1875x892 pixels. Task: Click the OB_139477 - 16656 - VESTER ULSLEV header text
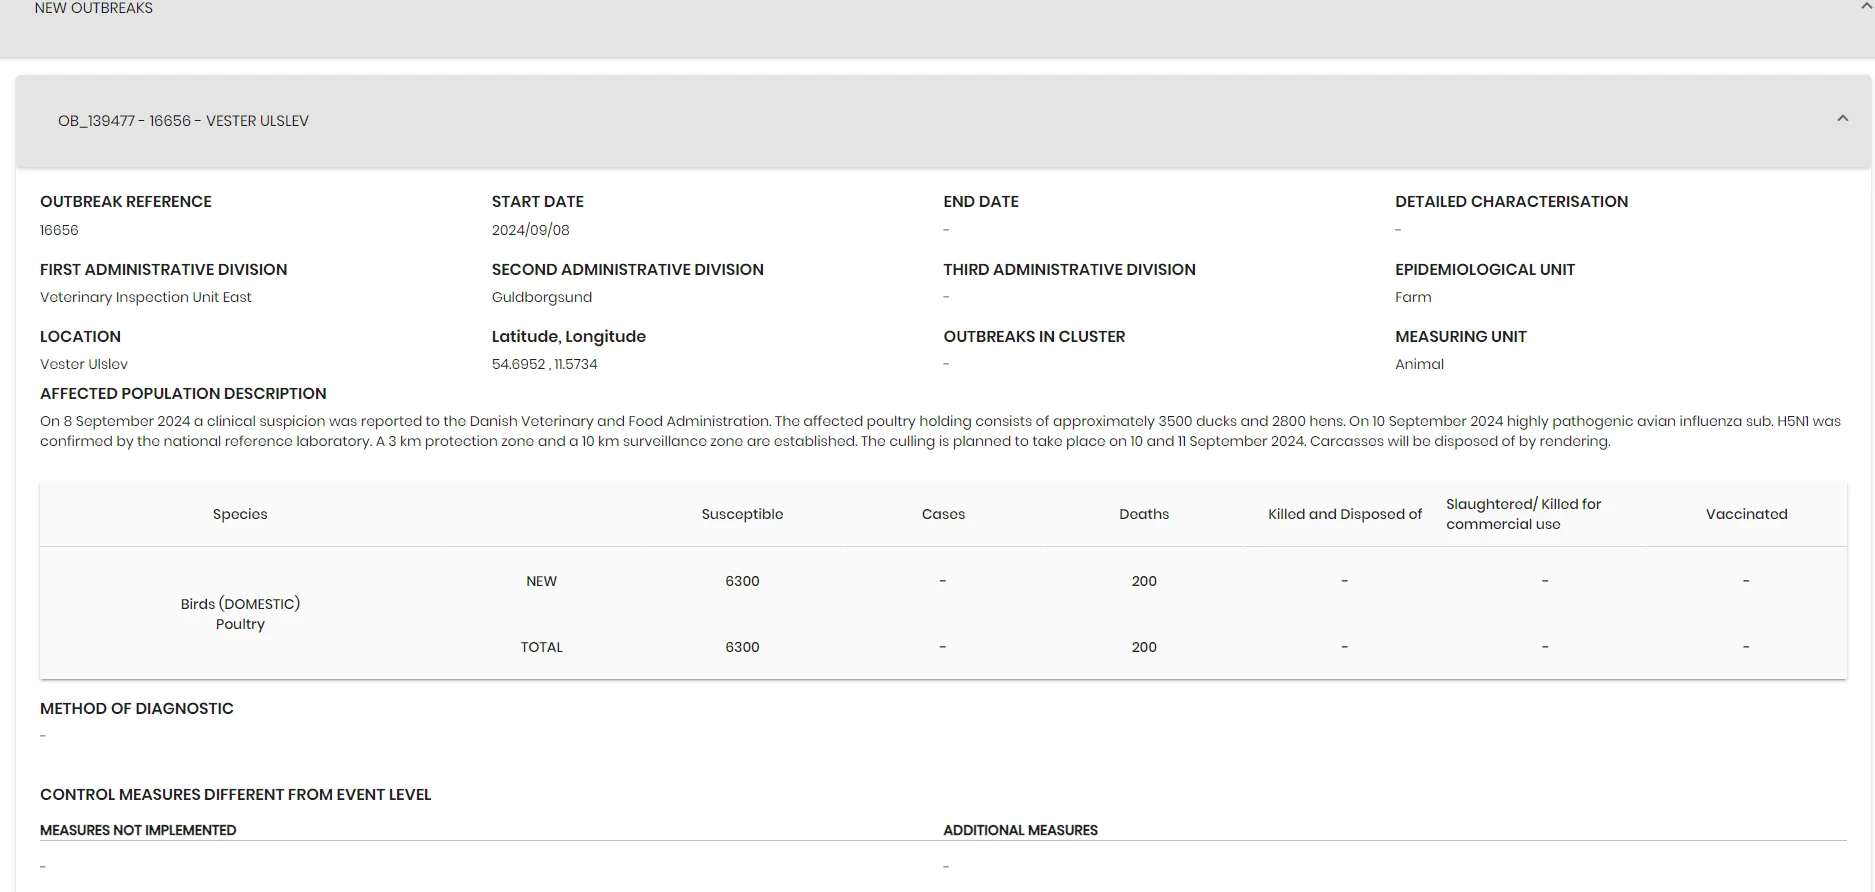183,121
